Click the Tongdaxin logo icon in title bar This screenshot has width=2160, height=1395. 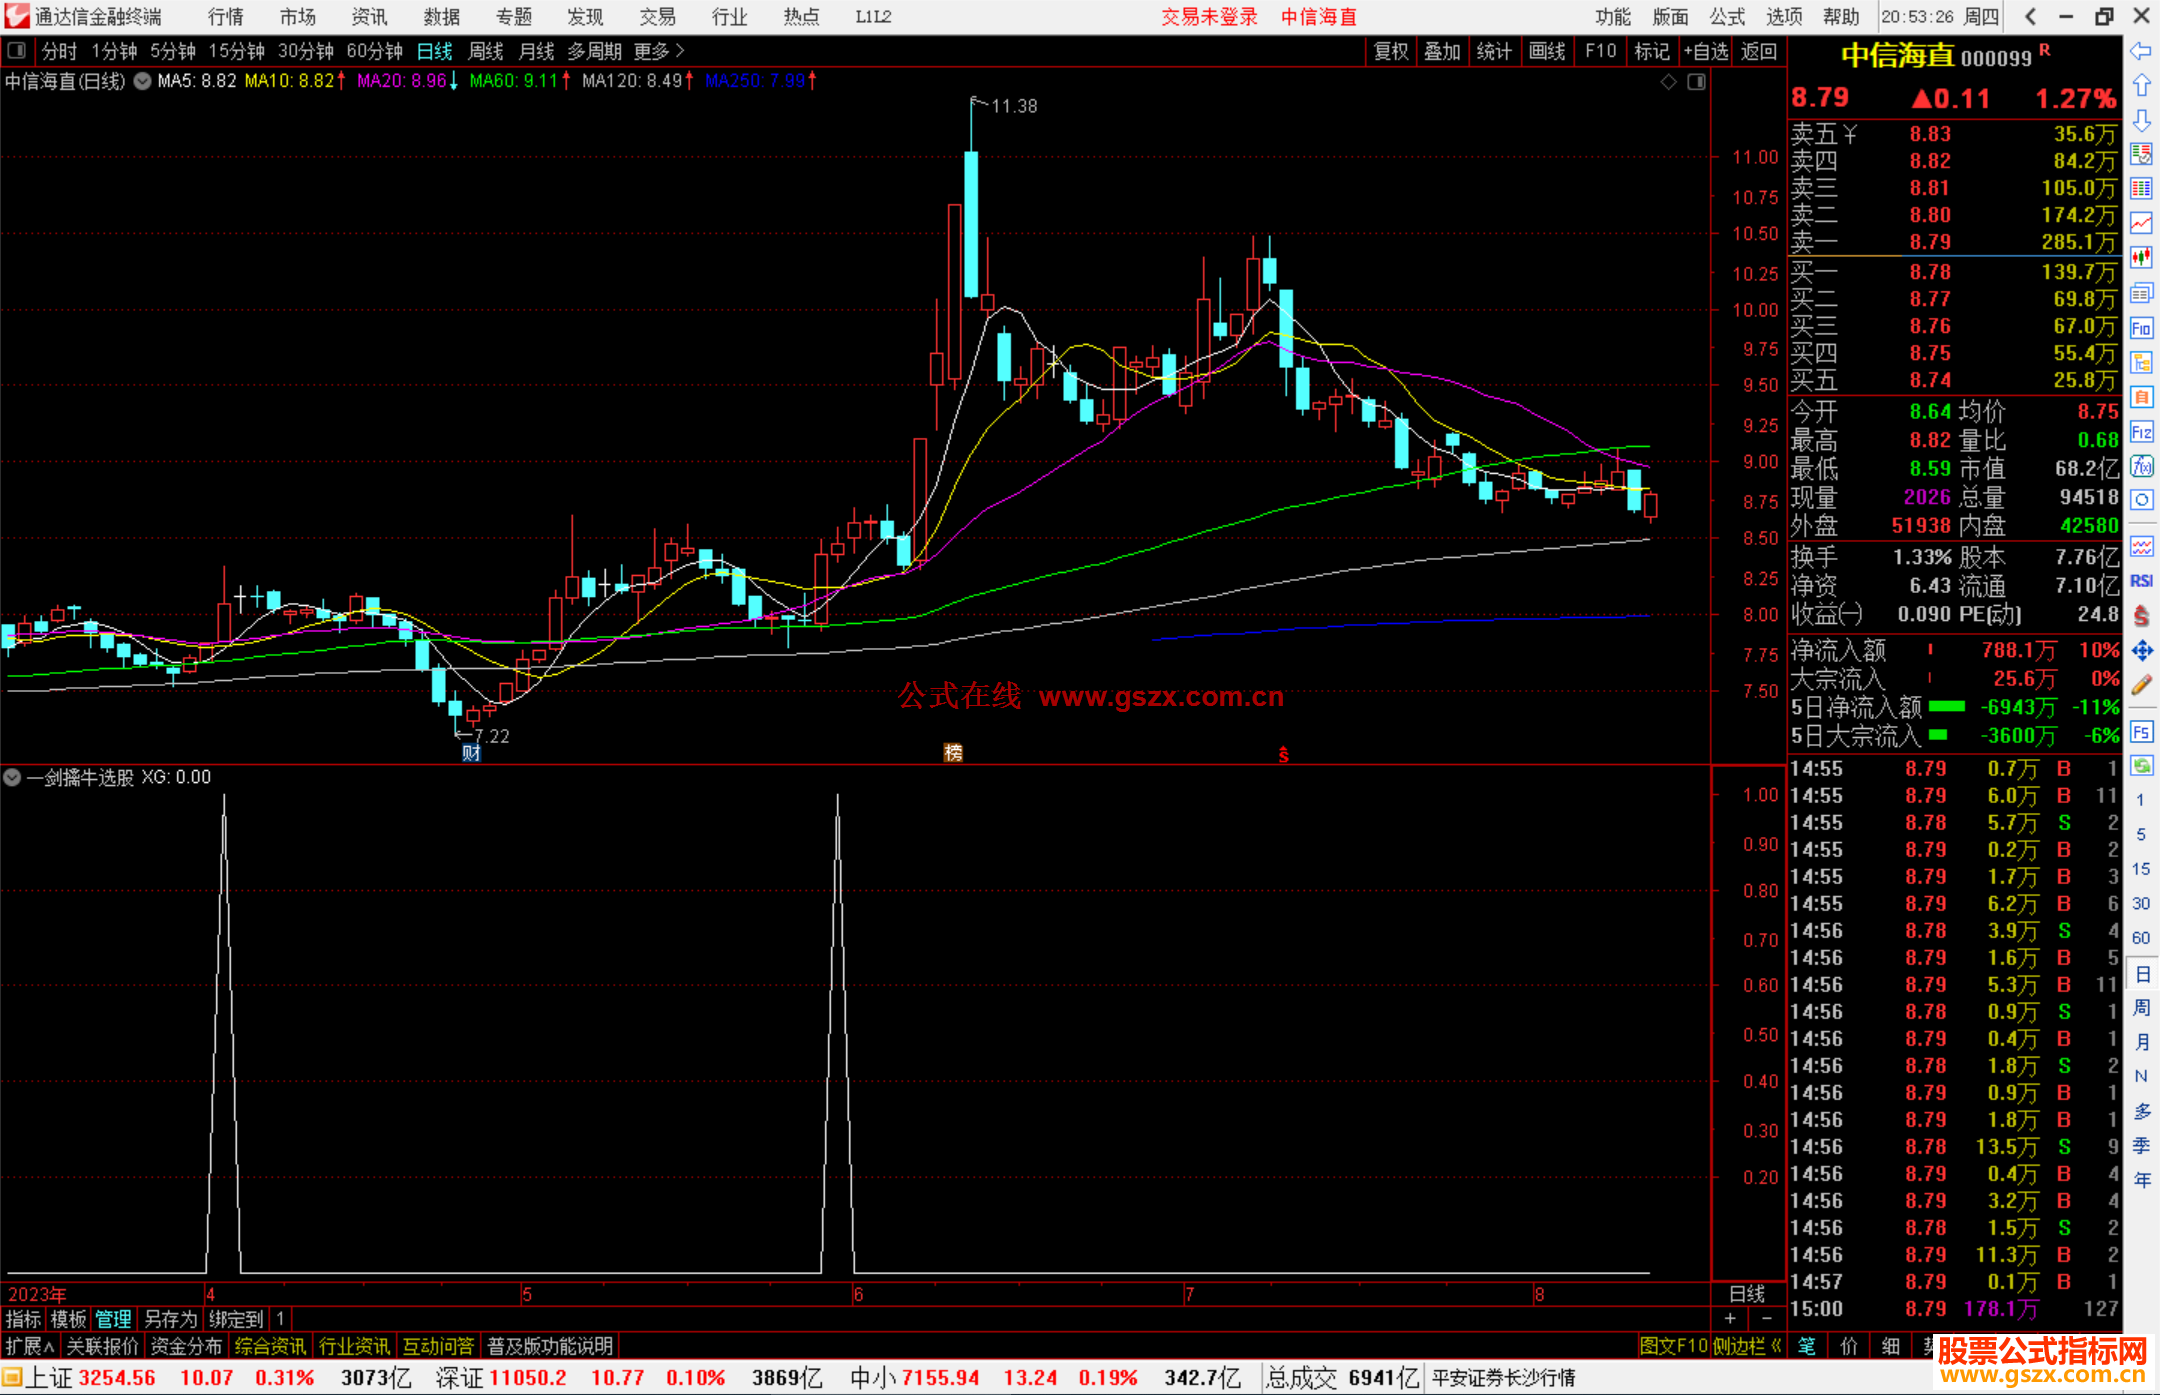tap(17, 16)
